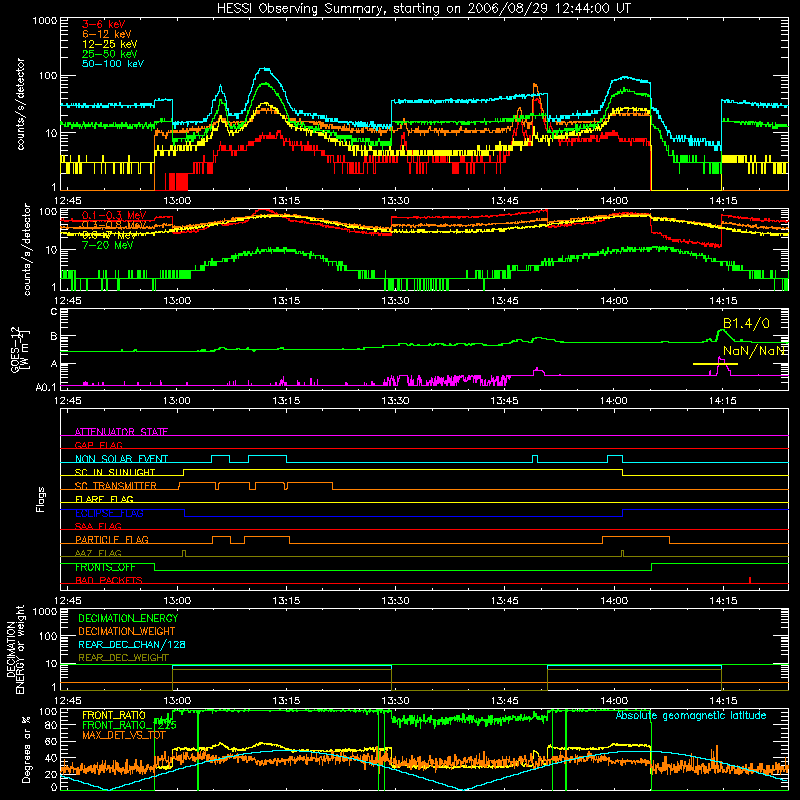Click the DECIMATION_ENERGY legend label
The width and height of the screenshot is (800, 800).
coord(128,618)
